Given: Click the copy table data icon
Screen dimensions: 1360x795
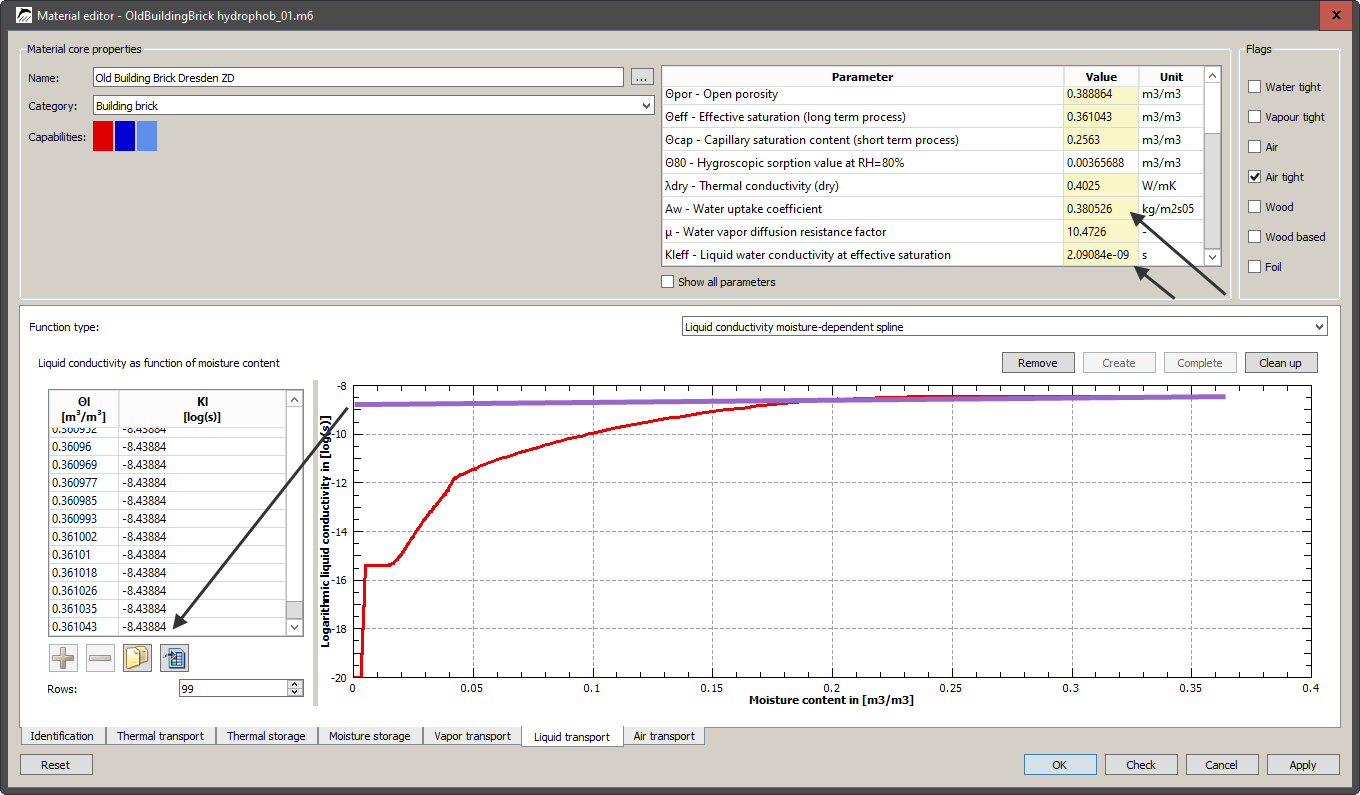Looking at the screenshot, I should [x=136, y=657].
